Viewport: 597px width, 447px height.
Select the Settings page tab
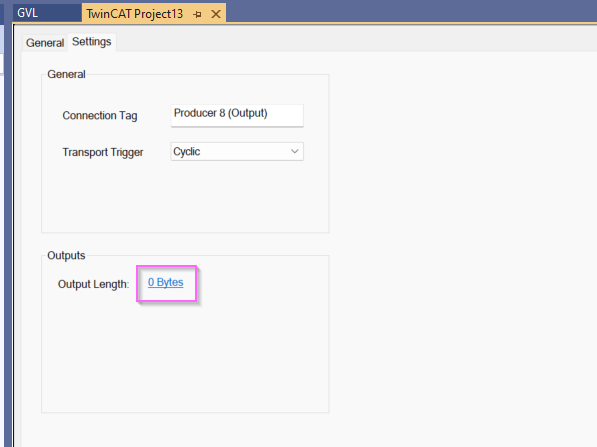pyautogui.click(x=92, y=42)
